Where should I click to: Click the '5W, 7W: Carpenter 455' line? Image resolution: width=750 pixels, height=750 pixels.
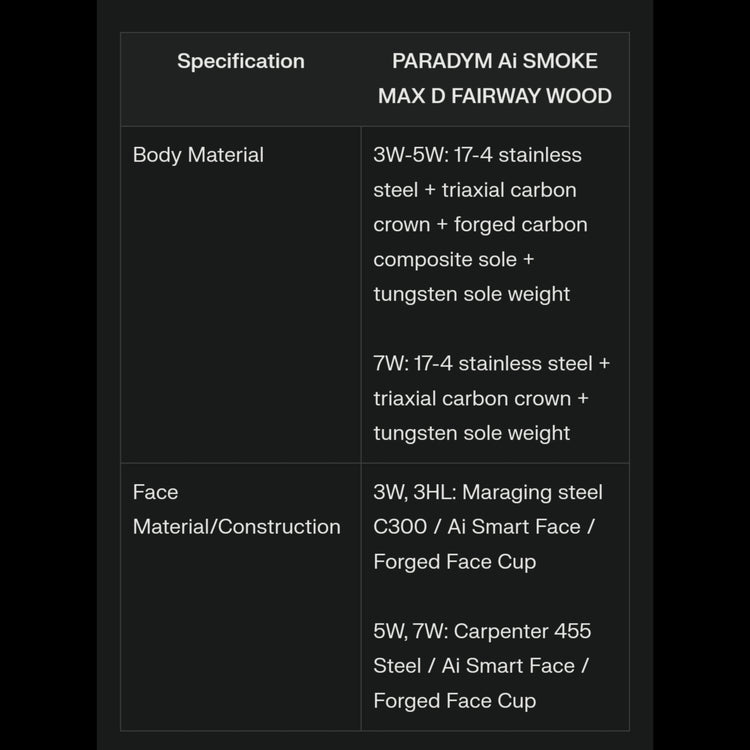point(482,631)
